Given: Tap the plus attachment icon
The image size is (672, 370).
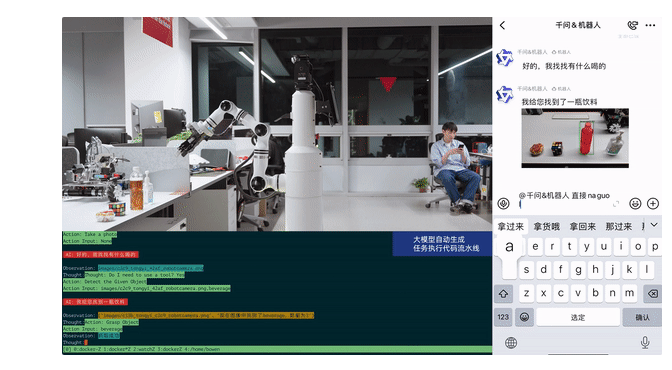Looking at the screenshot, I should click(653, 203).
